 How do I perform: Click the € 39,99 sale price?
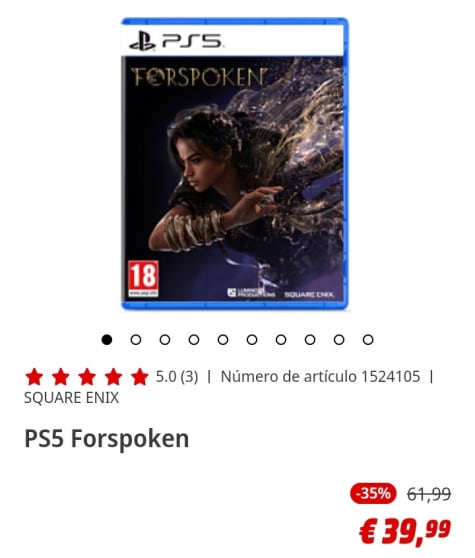click(x=405, y=532)
